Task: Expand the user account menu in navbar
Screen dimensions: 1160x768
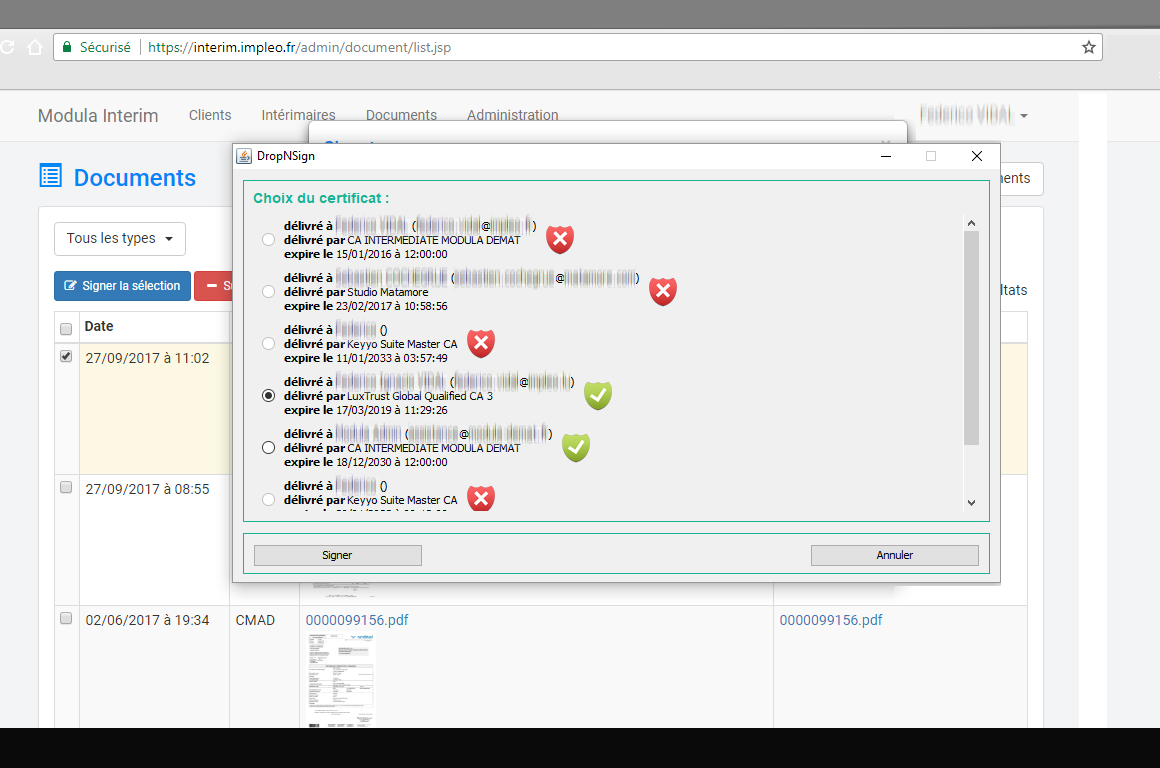Action: 974,115
